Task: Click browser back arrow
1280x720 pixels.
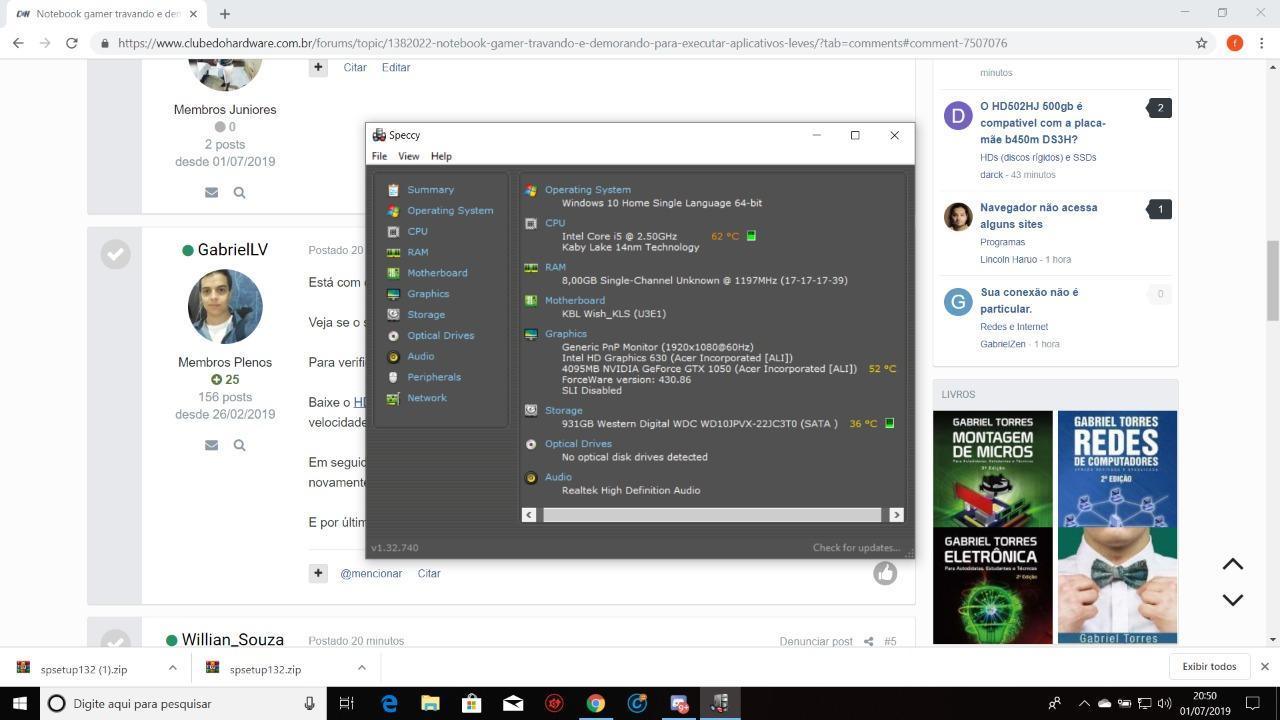Action: (18, 43)
